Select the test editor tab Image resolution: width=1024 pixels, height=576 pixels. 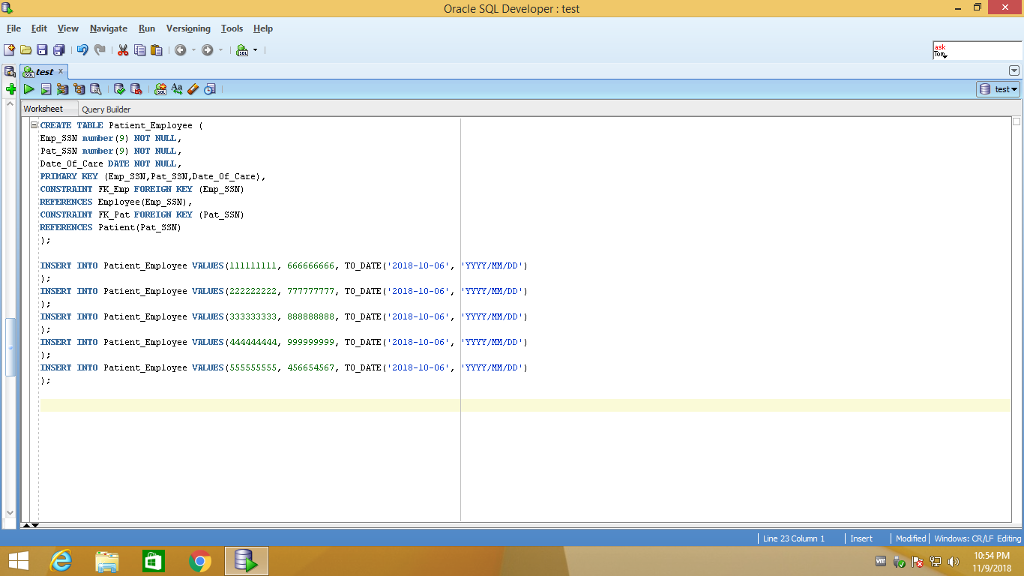44,72
